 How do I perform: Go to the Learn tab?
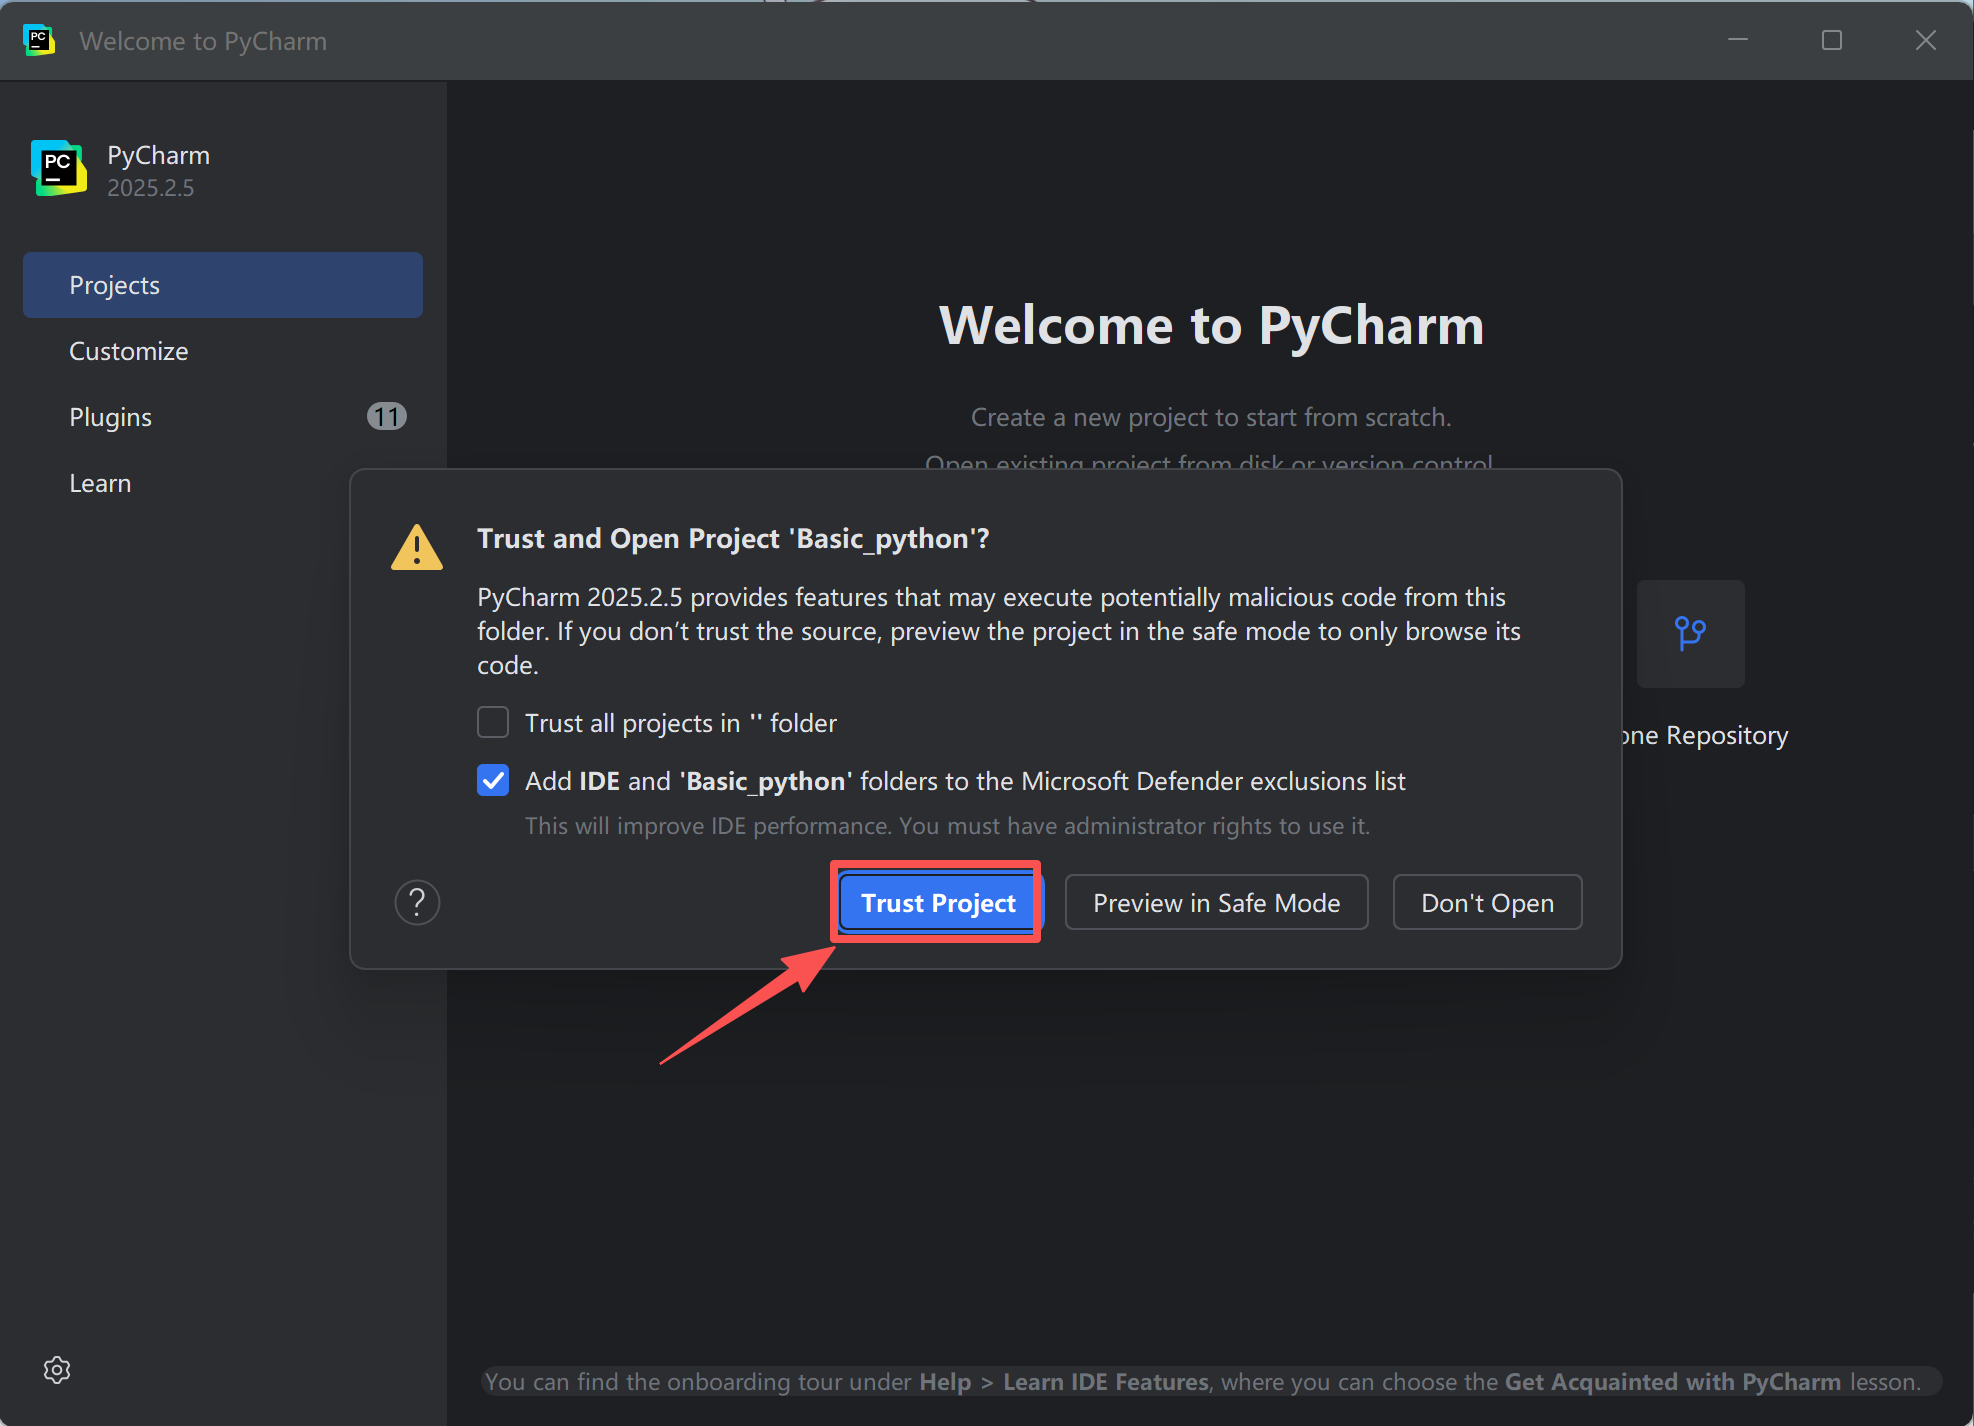100,483
